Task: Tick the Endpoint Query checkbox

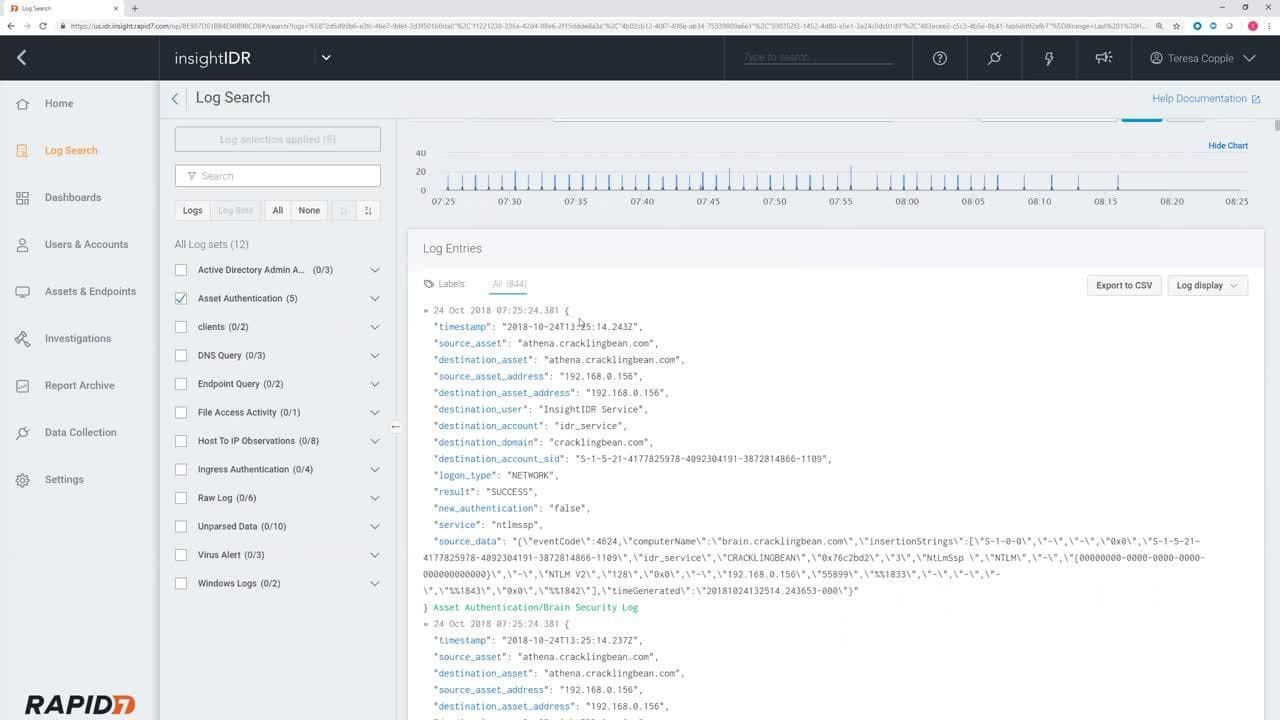Action: [x=181, y=384]
